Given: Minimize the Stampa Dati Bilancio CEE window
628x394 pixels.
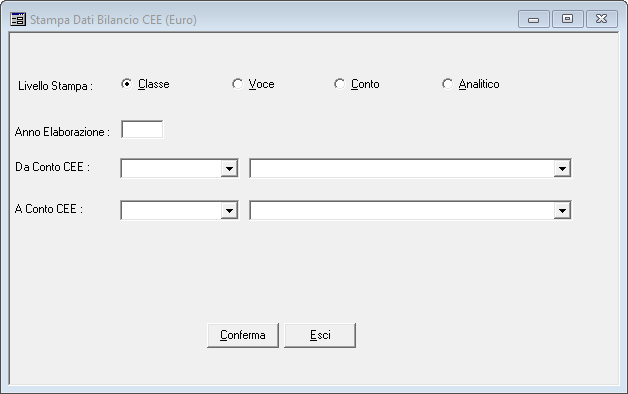Looking at the screenshot, I should [x=533, y=19].
